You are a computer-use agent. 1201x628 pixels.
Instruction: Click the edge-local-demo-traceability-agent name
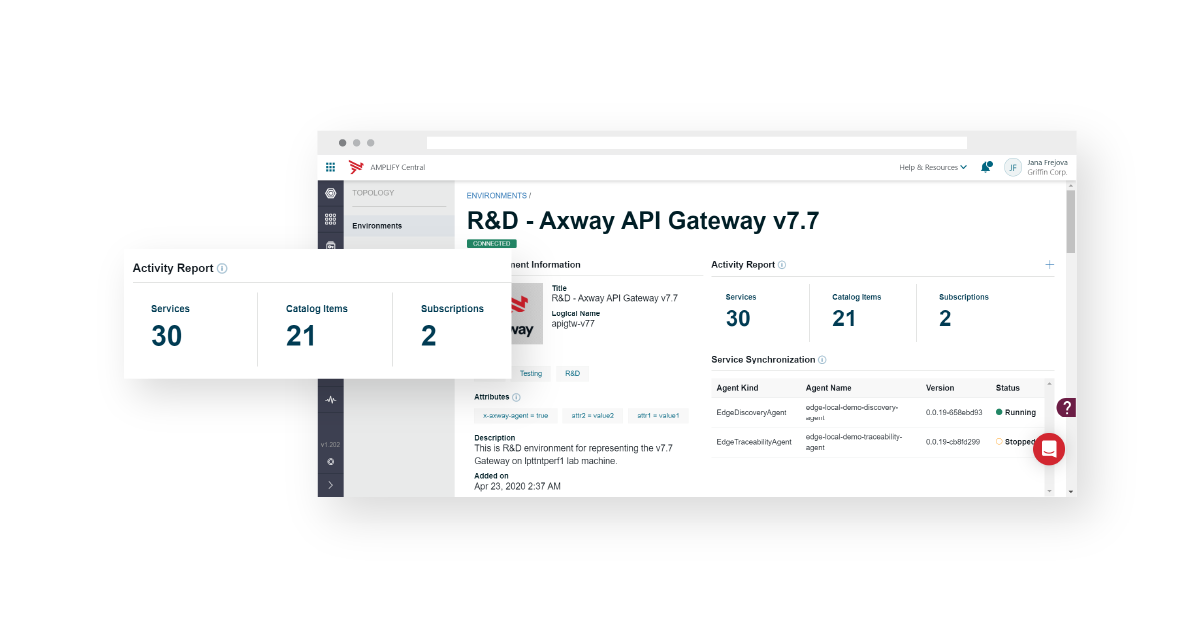pyautogui.click(x=854, y=441)
